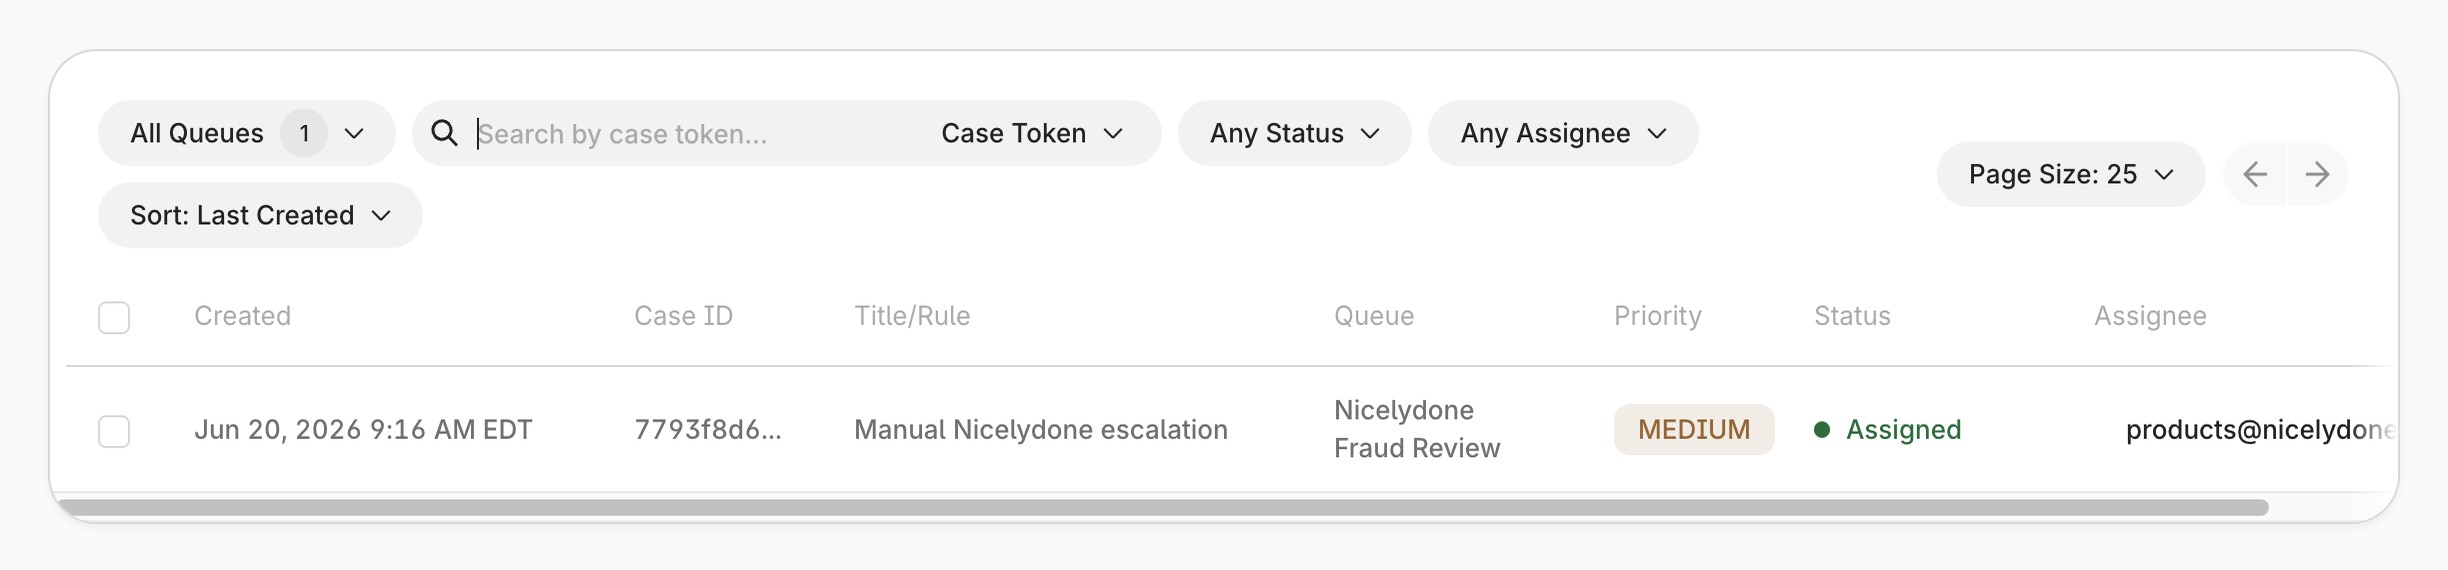2448x570 pixels.
Task: Click the queue count badge showing 1
Action: click(x=304, y=133)
